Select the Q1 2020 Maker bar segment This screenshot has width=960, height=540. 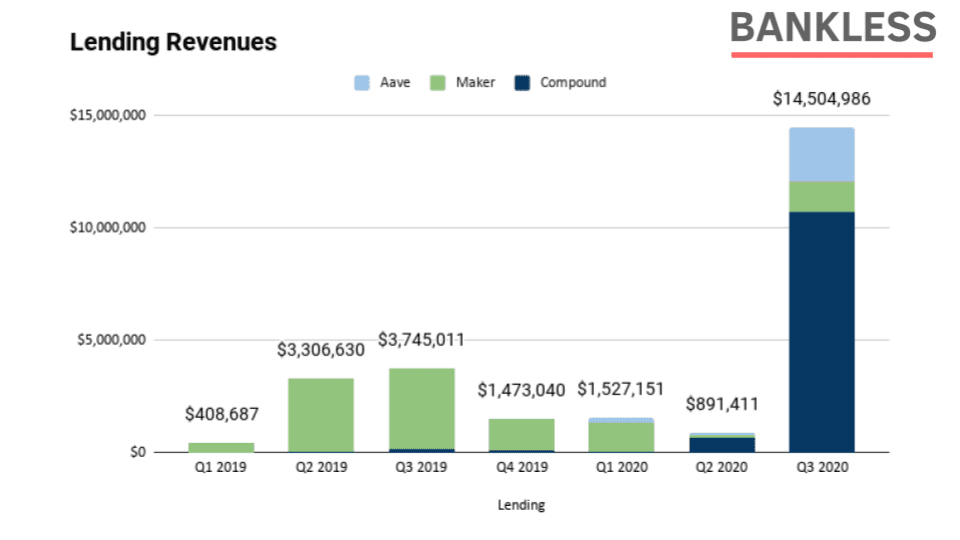[621, 437]
